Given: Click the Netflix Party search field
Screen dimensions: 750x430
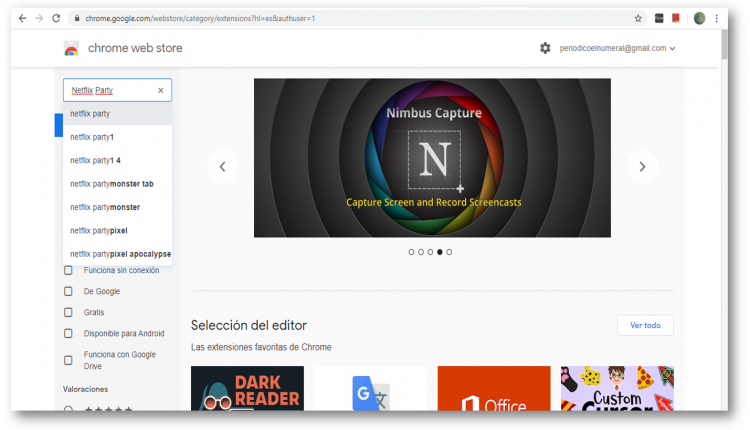Looking at the screenshot, I should pyautogui.click(x=110, y=90).
